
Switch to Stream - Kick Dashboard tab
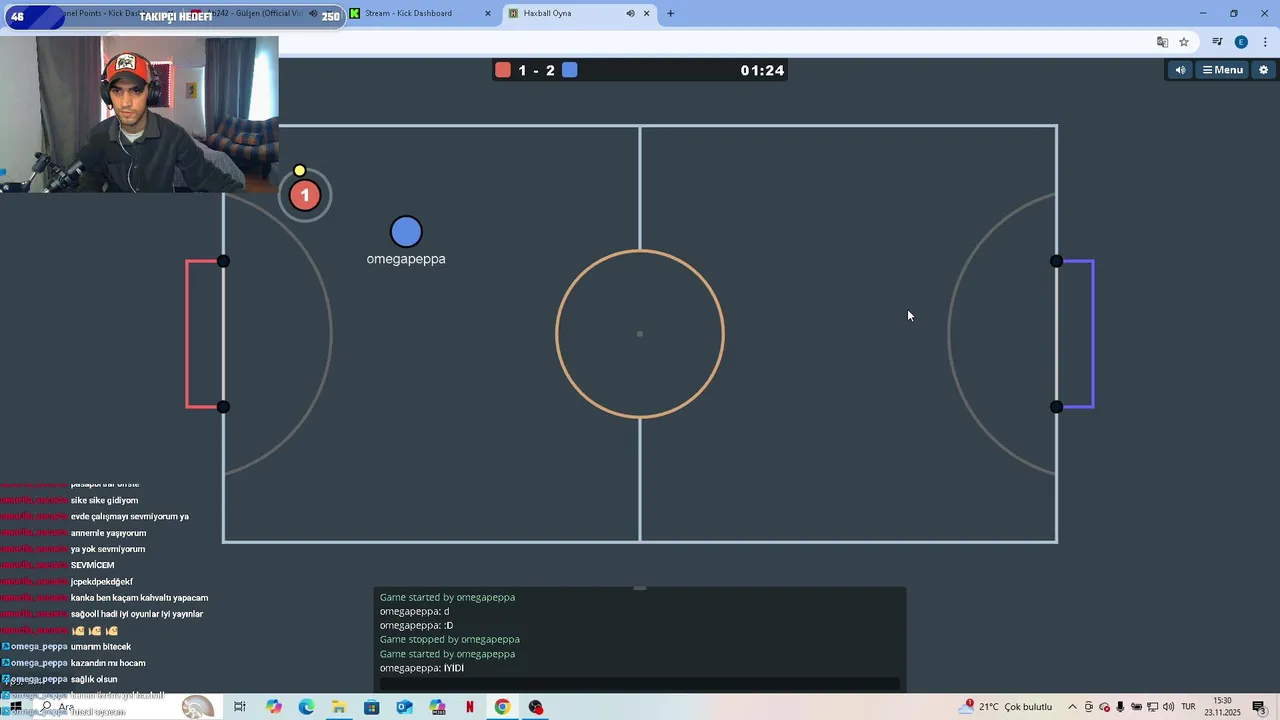pos(419,13)
